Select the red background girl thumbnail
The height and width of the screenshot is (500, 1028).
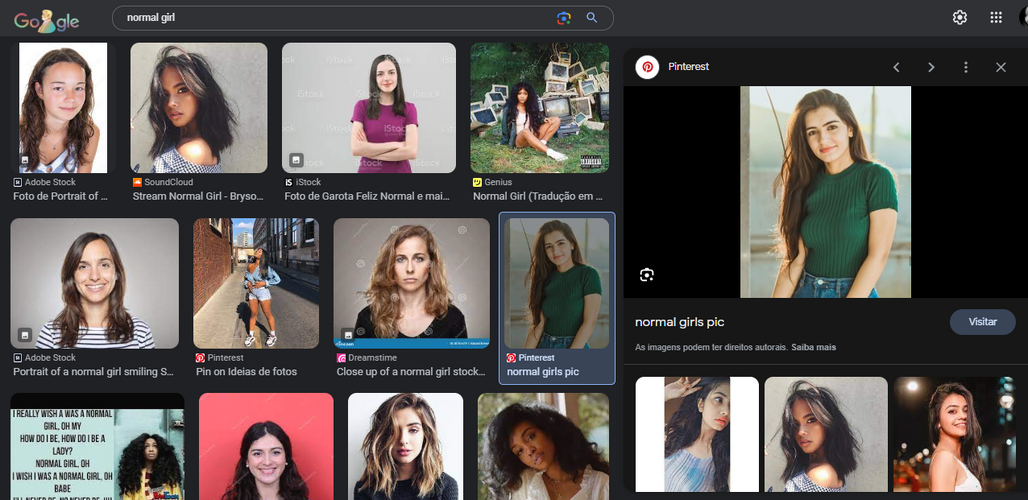point(266,446)
